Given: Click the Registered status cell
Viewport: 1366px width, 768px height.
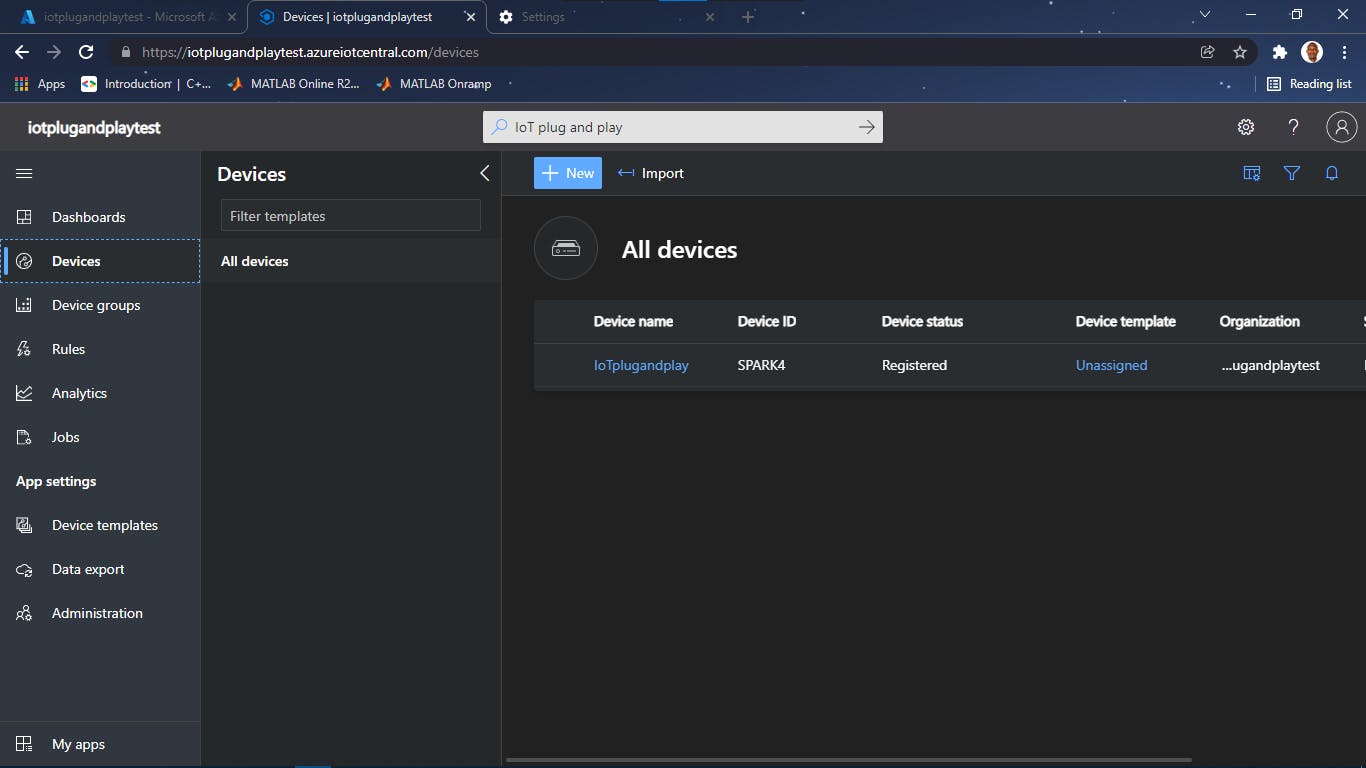Looking at the screenshot, I should [914, 365].
